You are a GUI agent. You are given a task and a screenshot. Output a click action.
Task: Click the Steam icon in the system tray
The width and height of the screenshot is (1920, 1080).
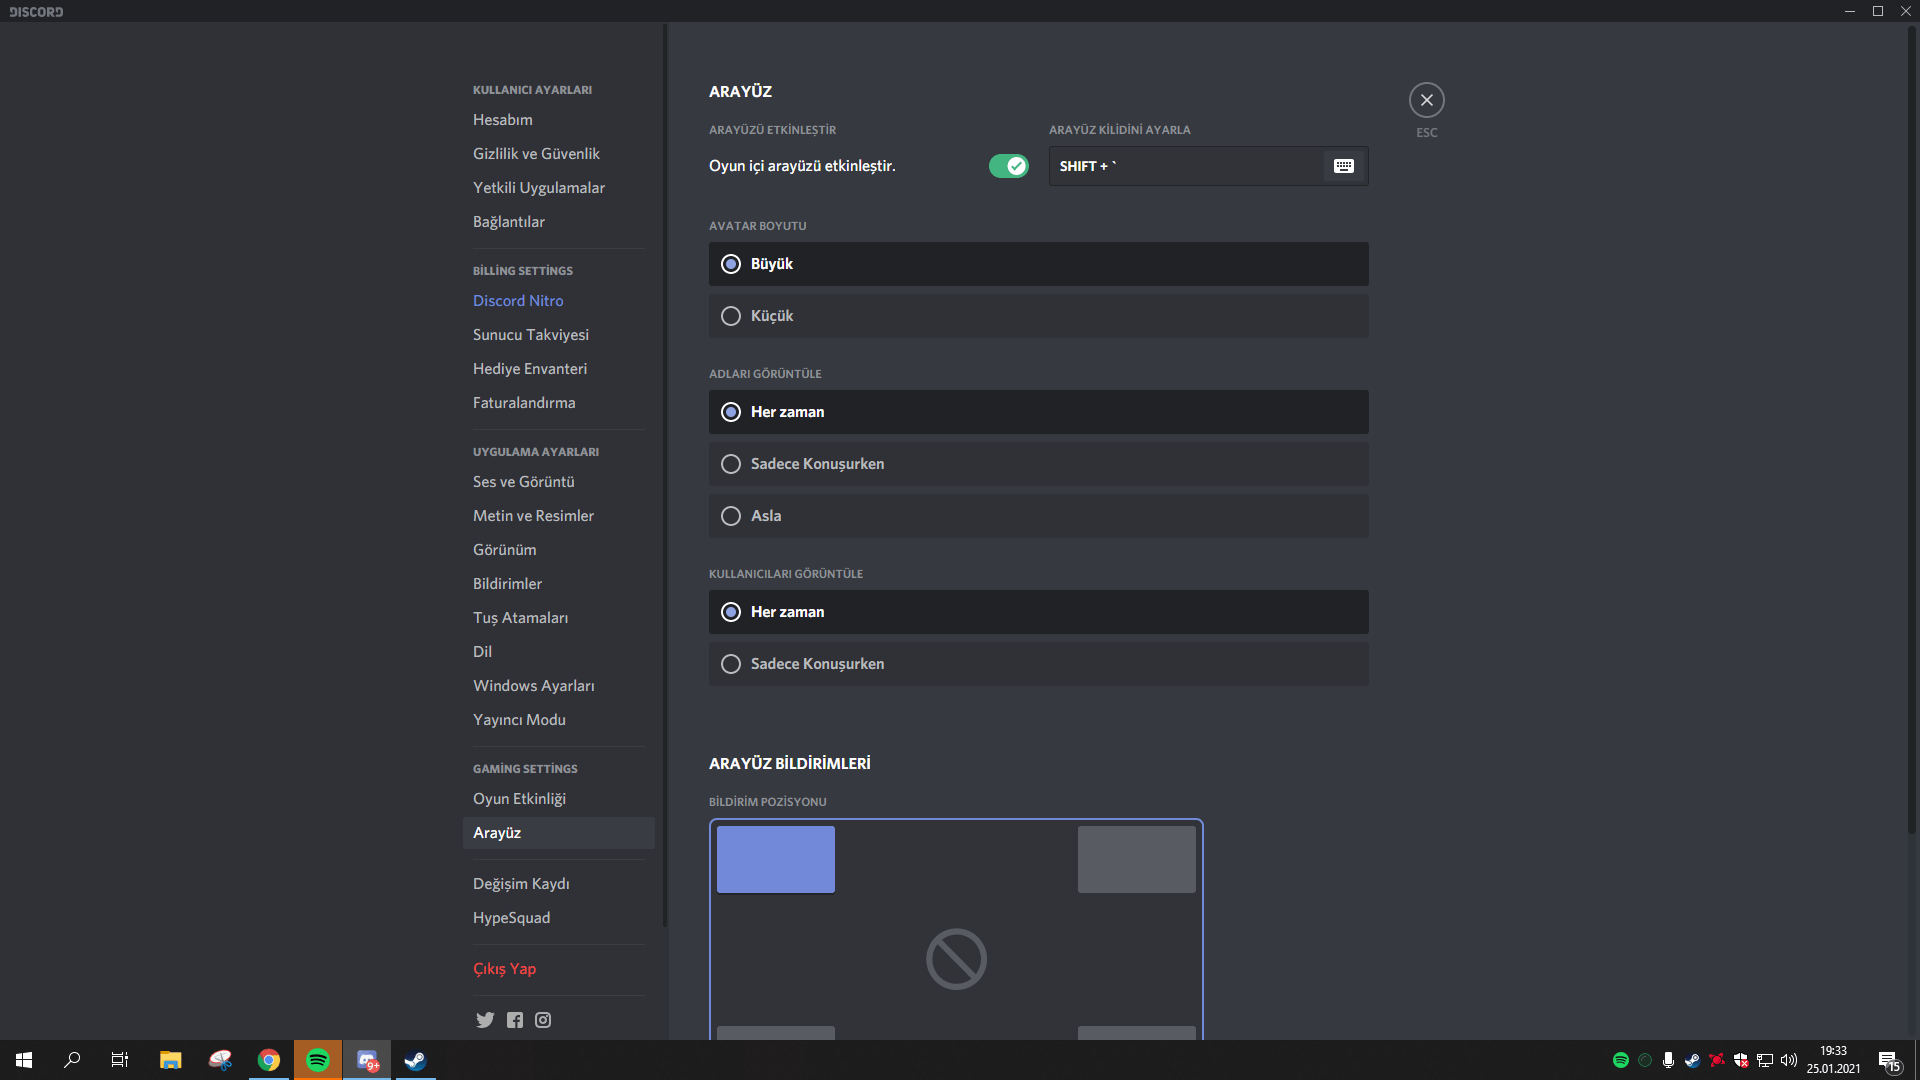click(x=1692, y=1060)
